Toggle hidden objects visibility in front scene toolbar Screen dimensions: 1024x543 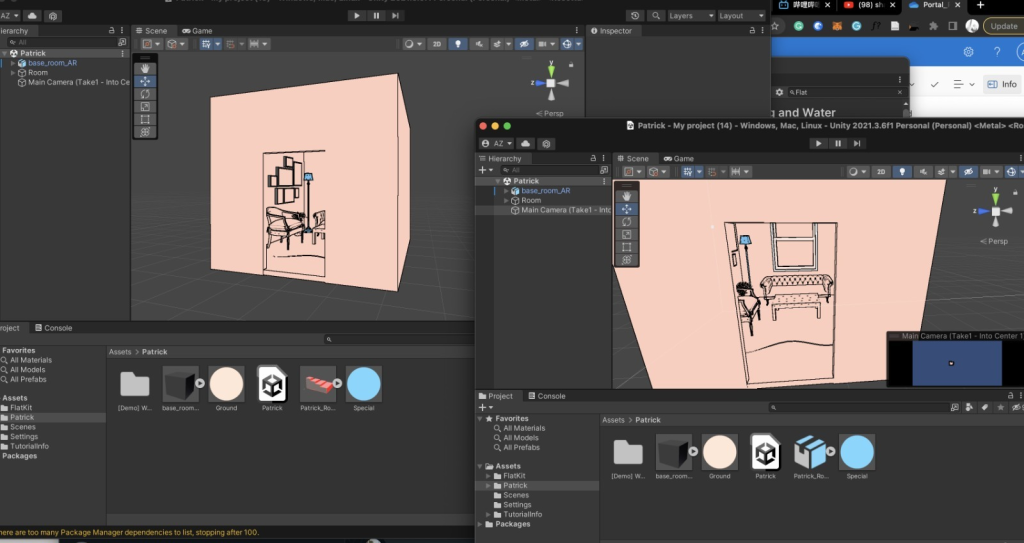tap(968, 172)
